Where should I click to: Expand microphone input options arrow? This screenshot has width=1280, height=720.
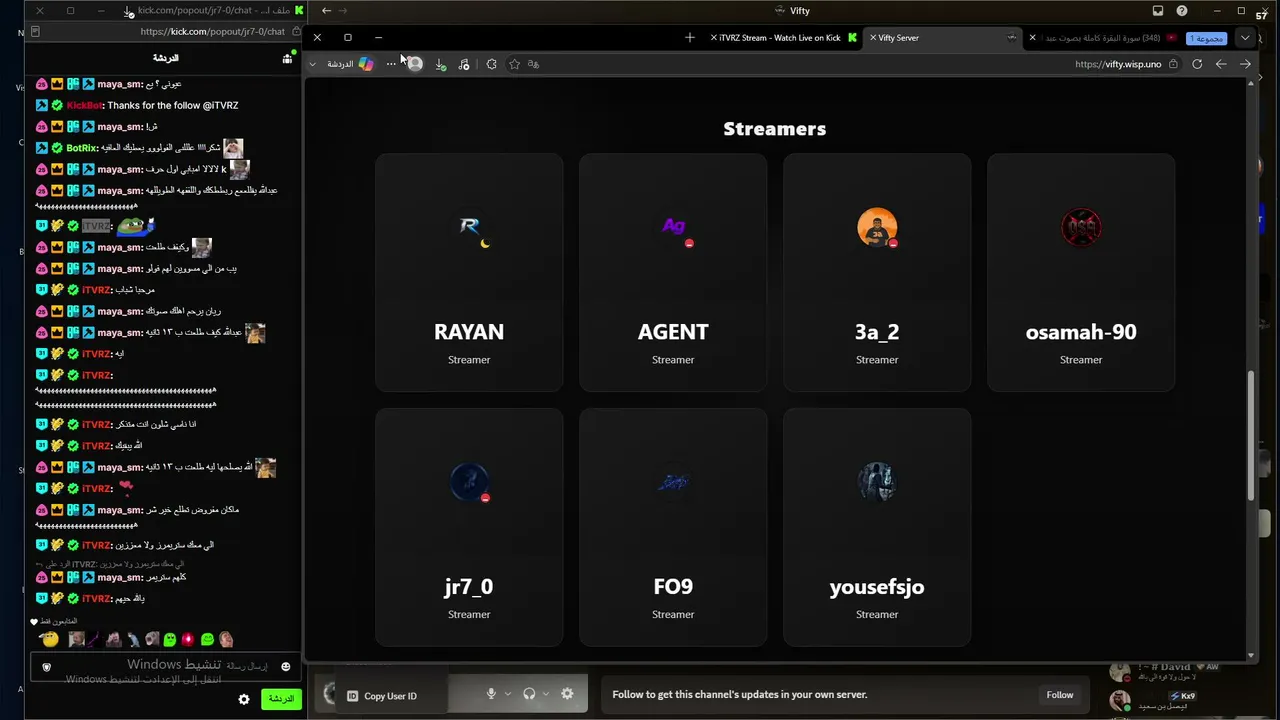point(508,694)
